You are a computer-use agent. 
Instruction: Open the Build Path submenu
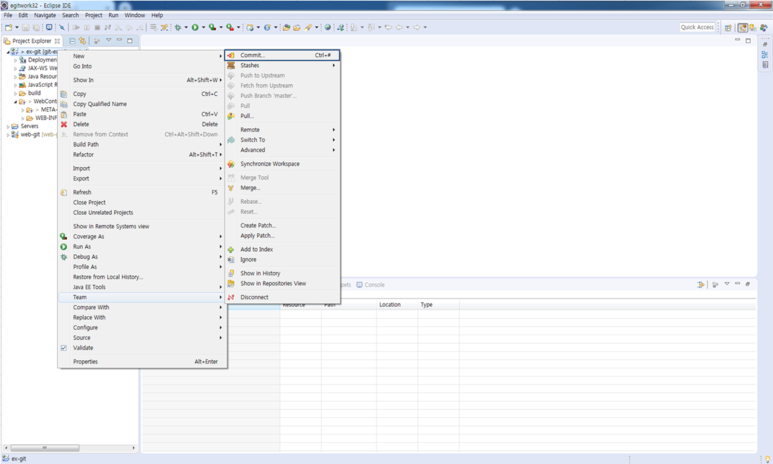click(x=142, y=144)
